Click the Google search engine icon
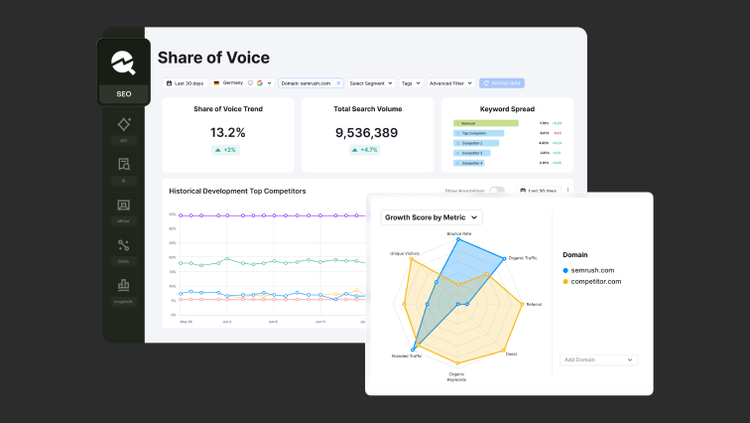 [x=260, y=83]
